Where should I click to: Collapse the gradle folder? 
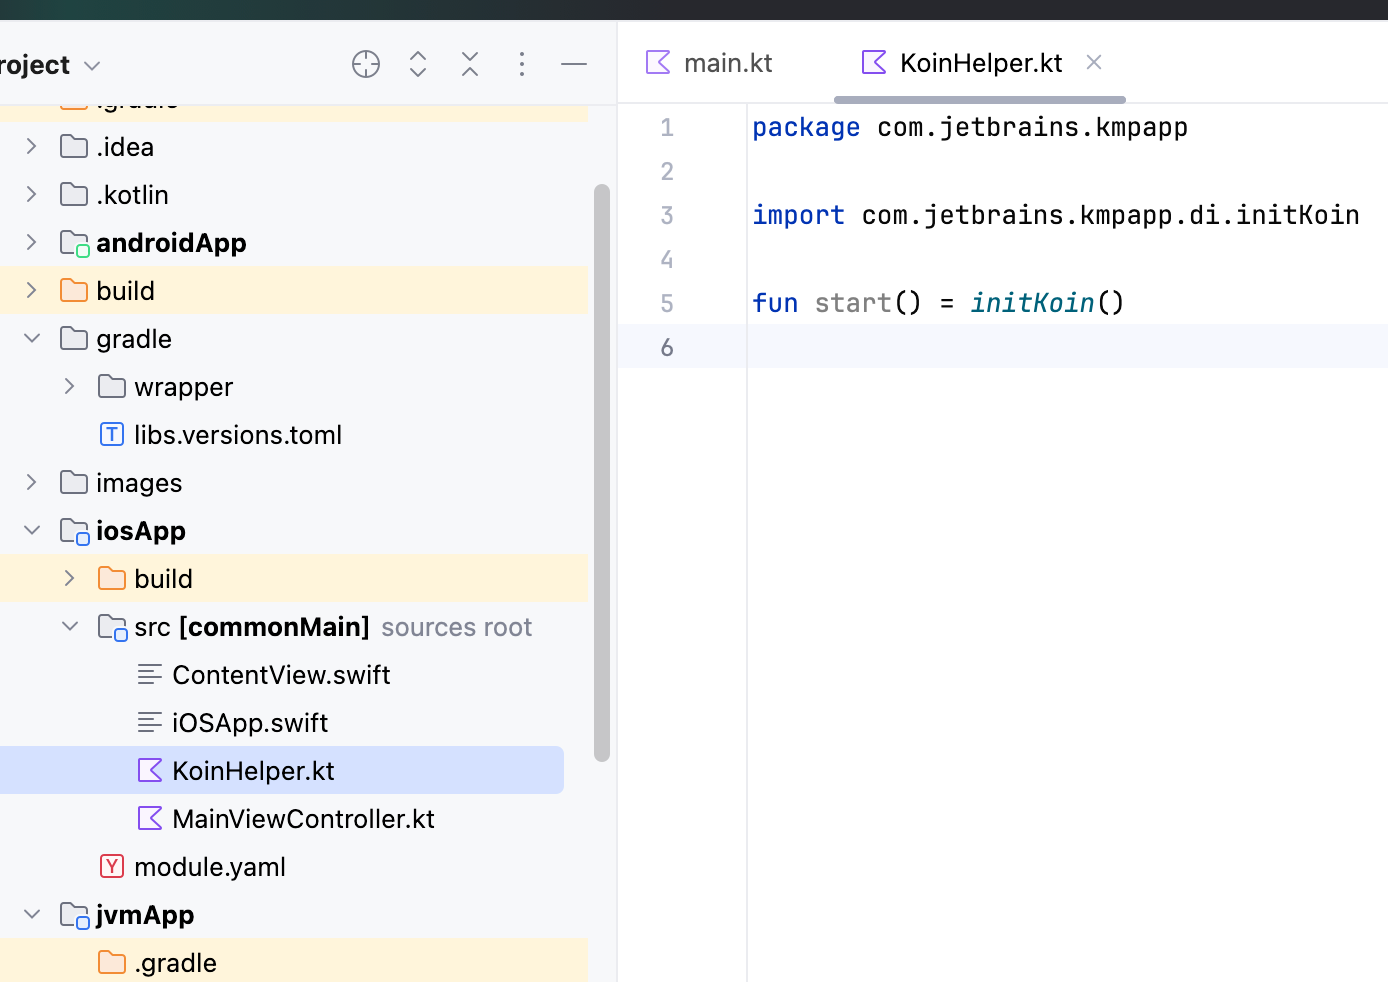click(32, 338)
